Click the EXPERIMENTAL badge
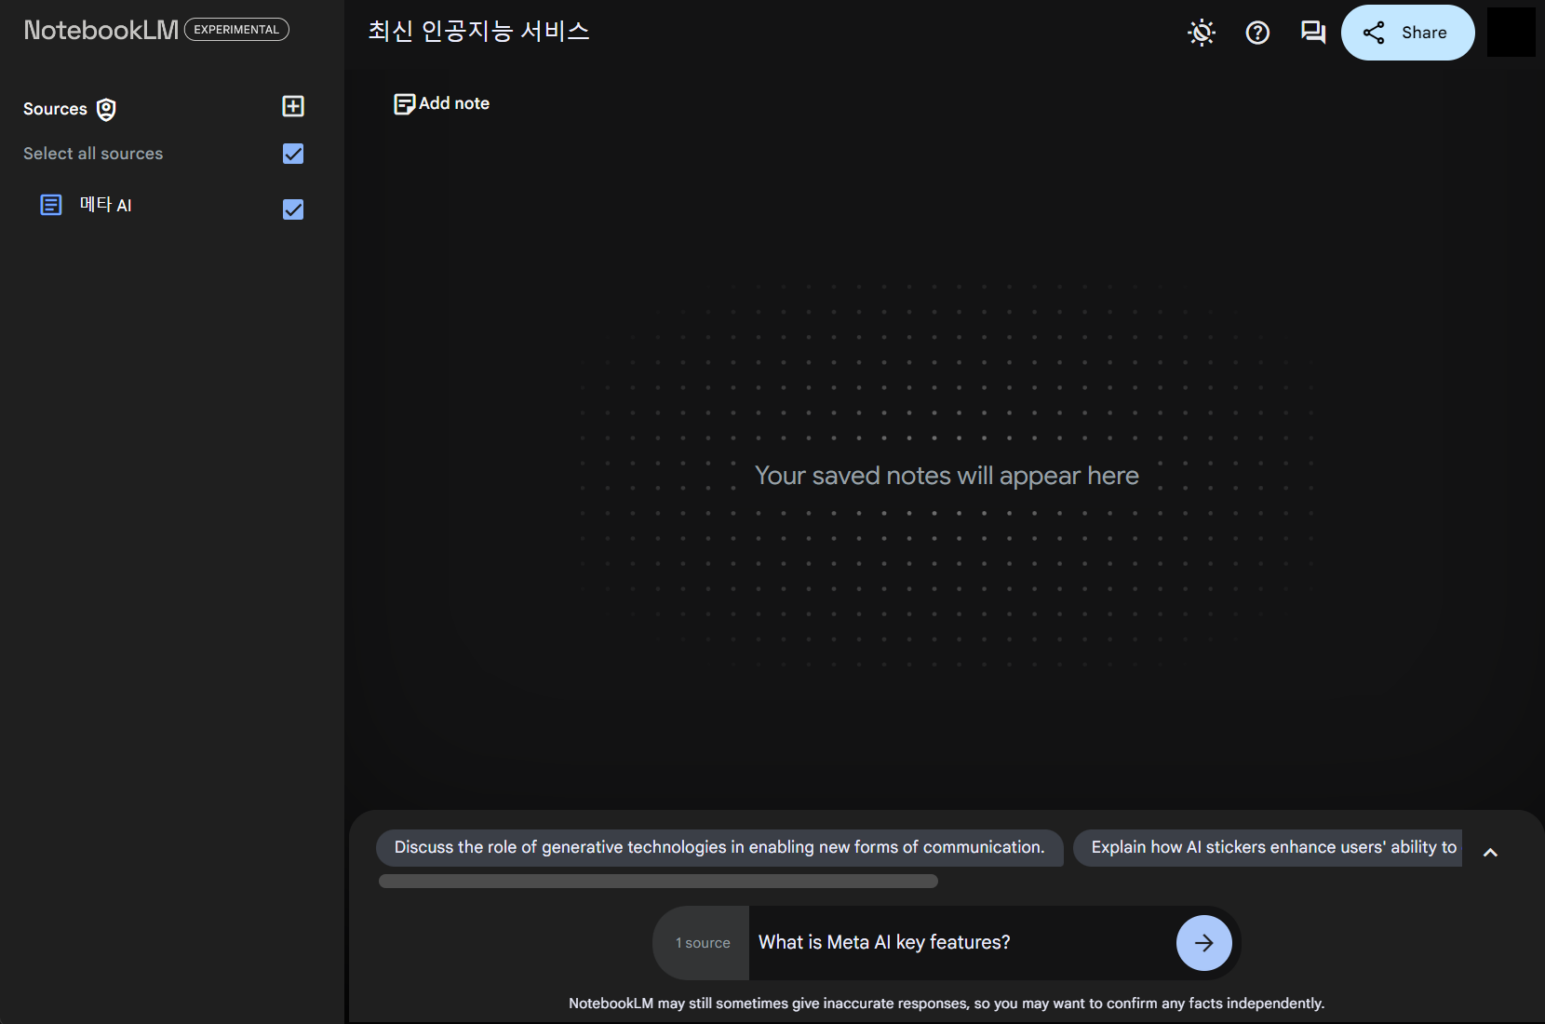The height and width of the screenshot is (1024, 1545). coord(237,30)
